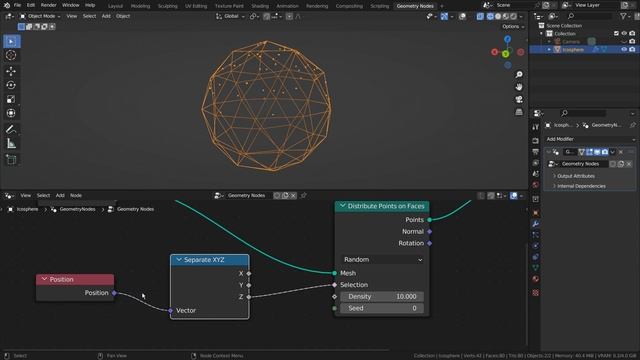Image resolution: width=640 pixels, height=360 pixels.
Task: Activate the Transform tool
Action: click(x=11, y=113)
